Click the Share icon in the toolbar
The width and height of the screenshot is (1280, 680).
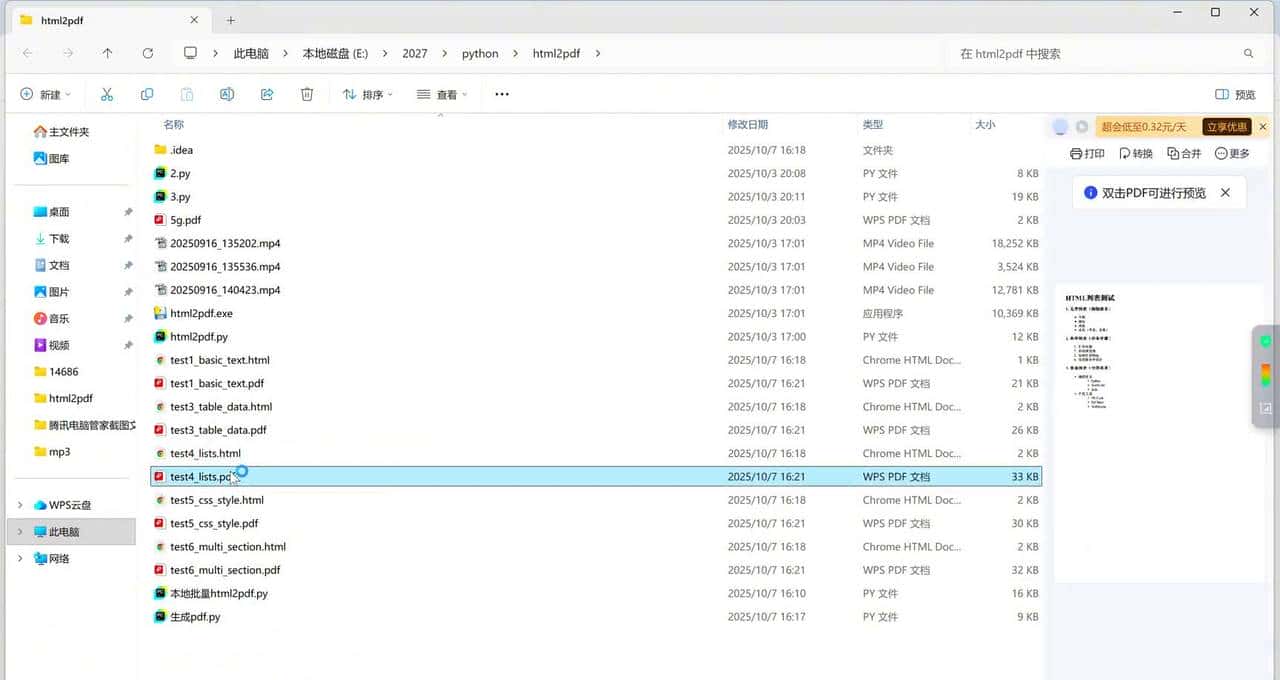click(267, 93)
